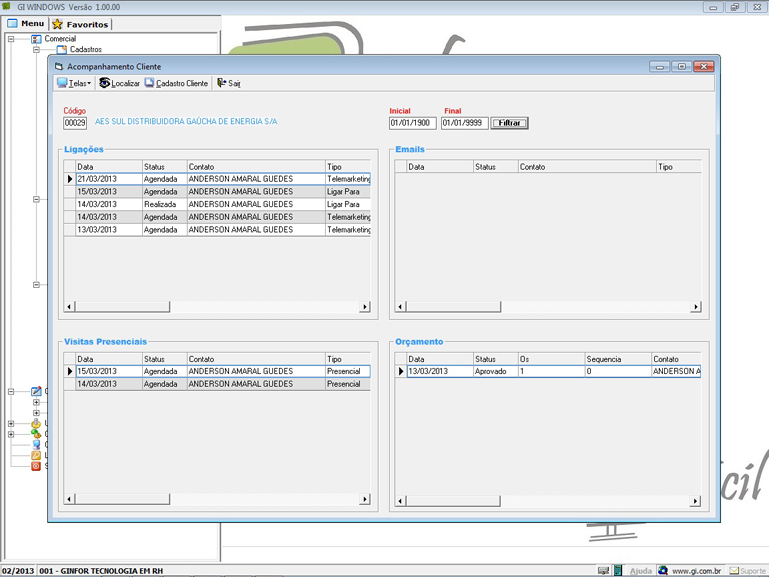Click the Final date field
Screen dimensions: 769x577
(x=464, y=123)
